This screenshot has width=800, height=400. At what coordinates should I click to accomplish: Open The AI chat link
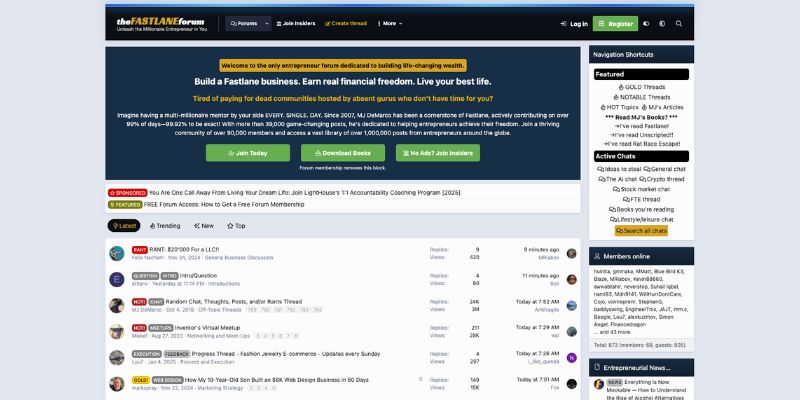pos(618,179)
